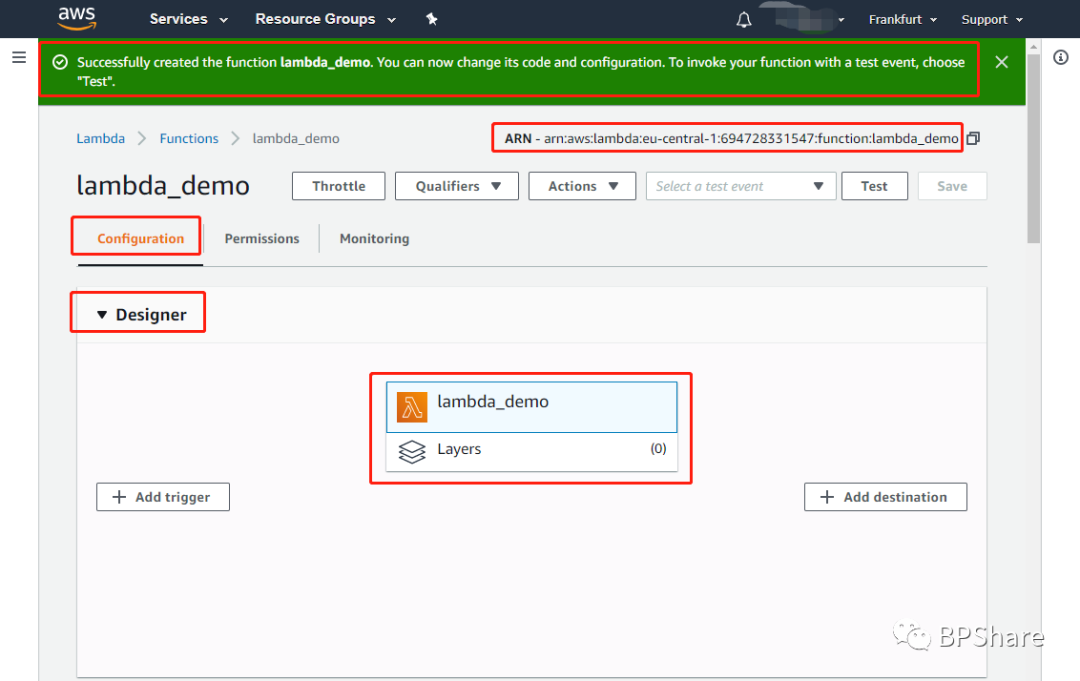Go to the Lambda breadcrumb link
The image size is (1080, 681).
pyautogui.click(x=101, y=138)
